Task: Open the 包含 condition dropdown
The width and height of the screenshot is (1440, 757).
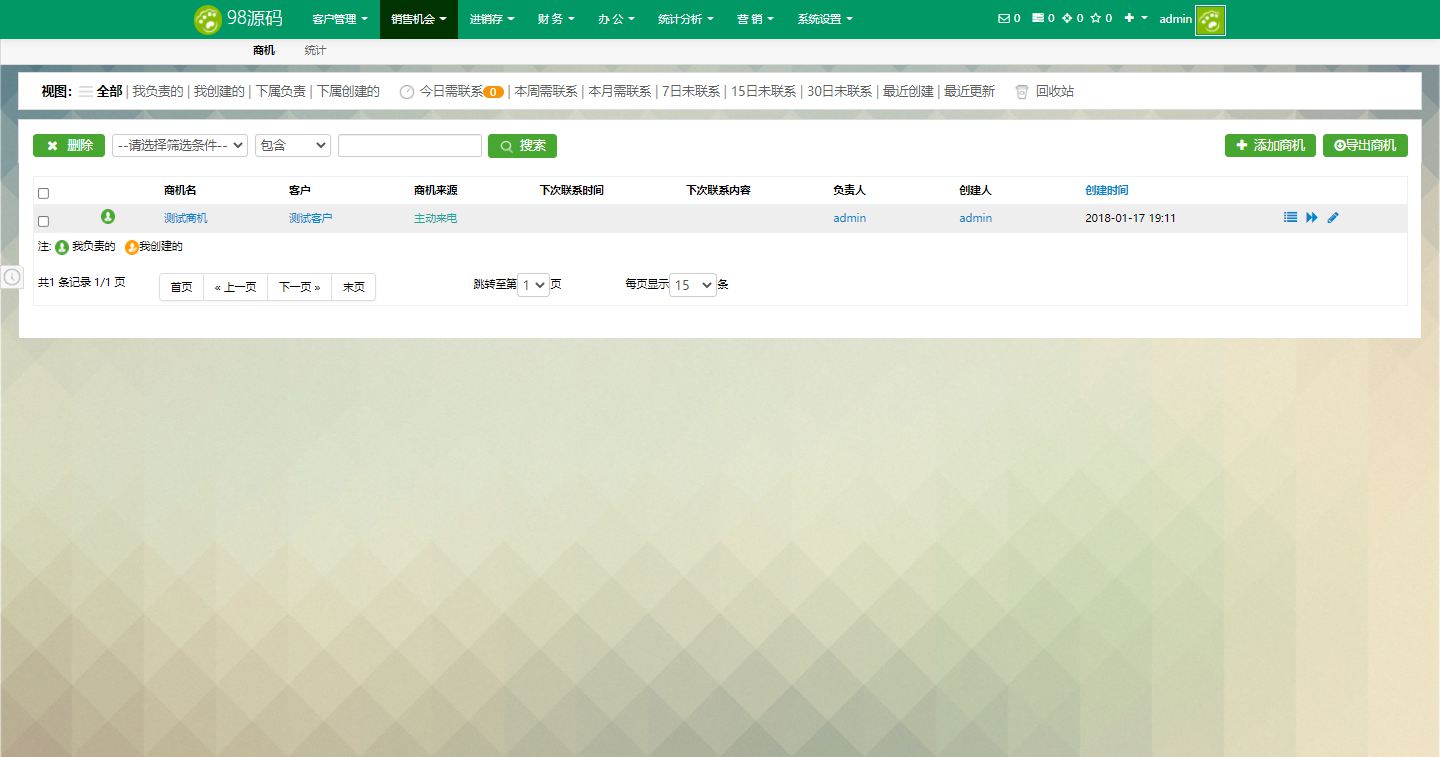Action: pos(292,145)
